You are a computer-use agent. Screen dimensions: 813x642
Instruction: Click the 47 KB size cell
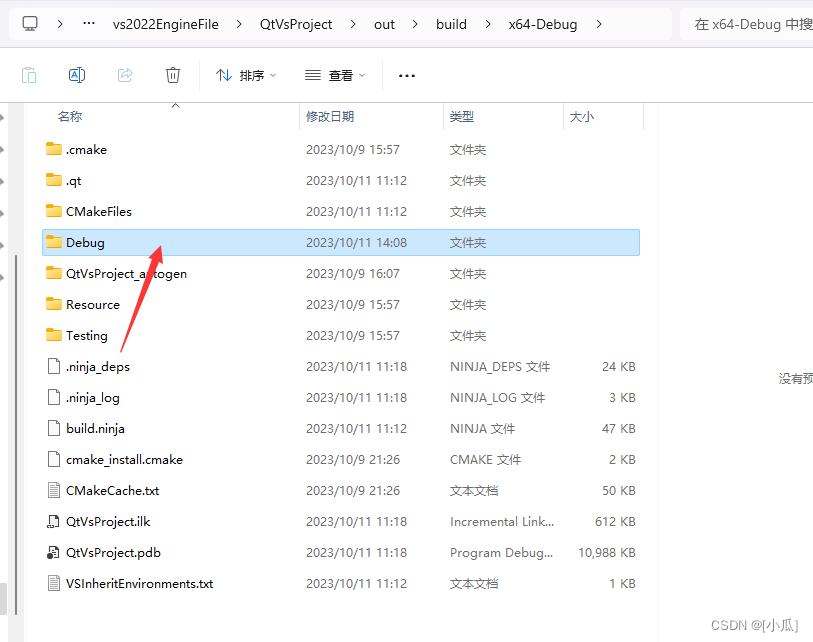coord(619,429)
